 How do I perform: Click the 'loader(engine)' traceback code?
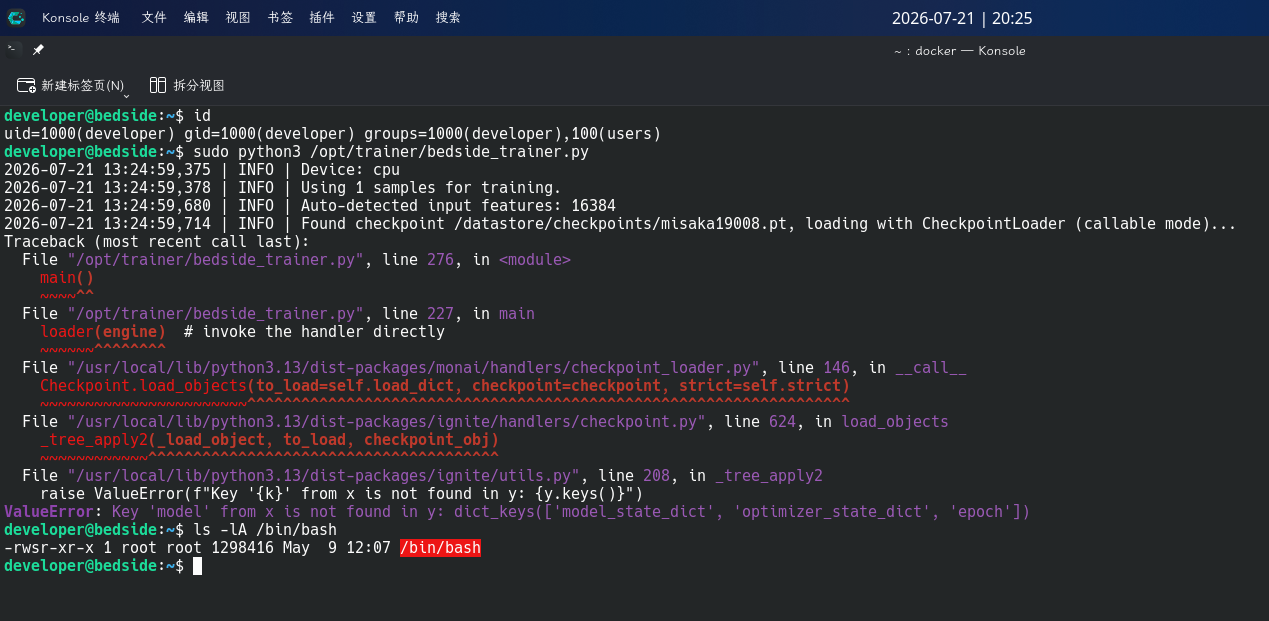pos(103,332)
